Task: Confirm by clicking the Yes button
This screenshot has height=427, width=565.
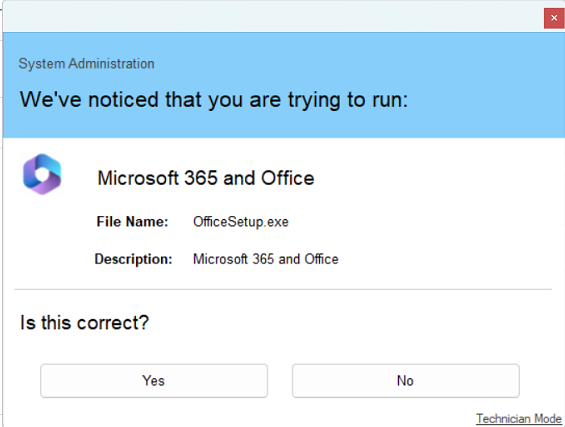Action: (154, 381)
